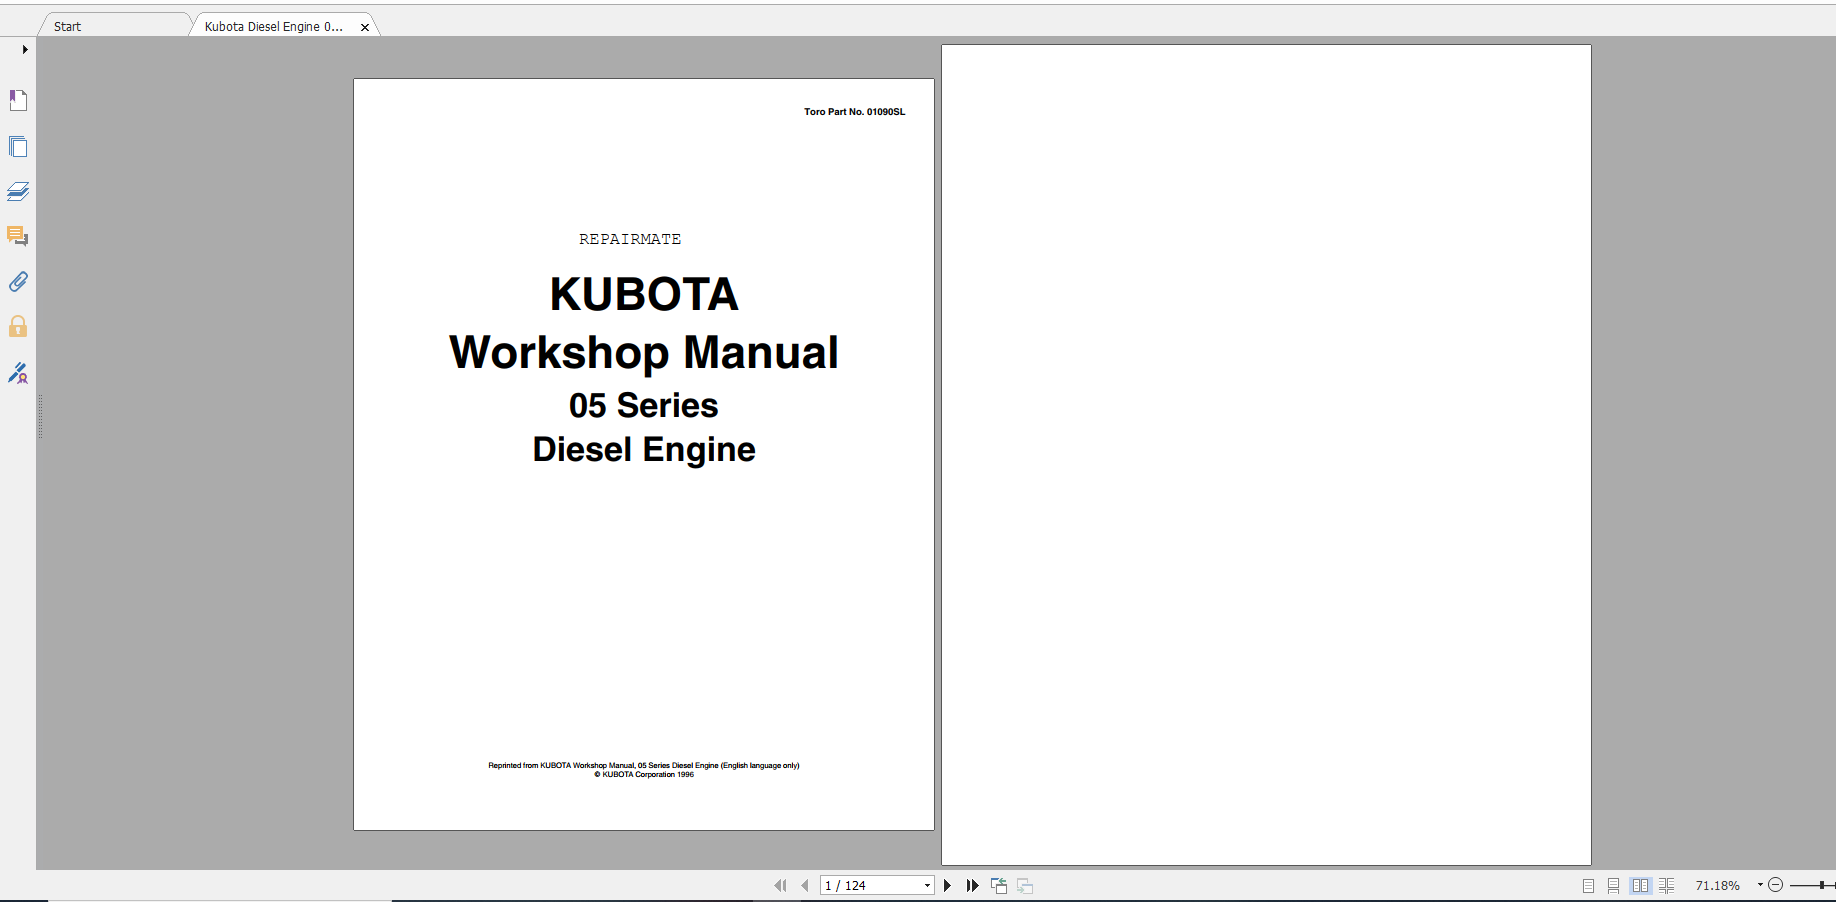This screenshot has height=902, width=1836.
Task: Select the Kubota Diesel Engine document tab
Action: click(273, 26)
